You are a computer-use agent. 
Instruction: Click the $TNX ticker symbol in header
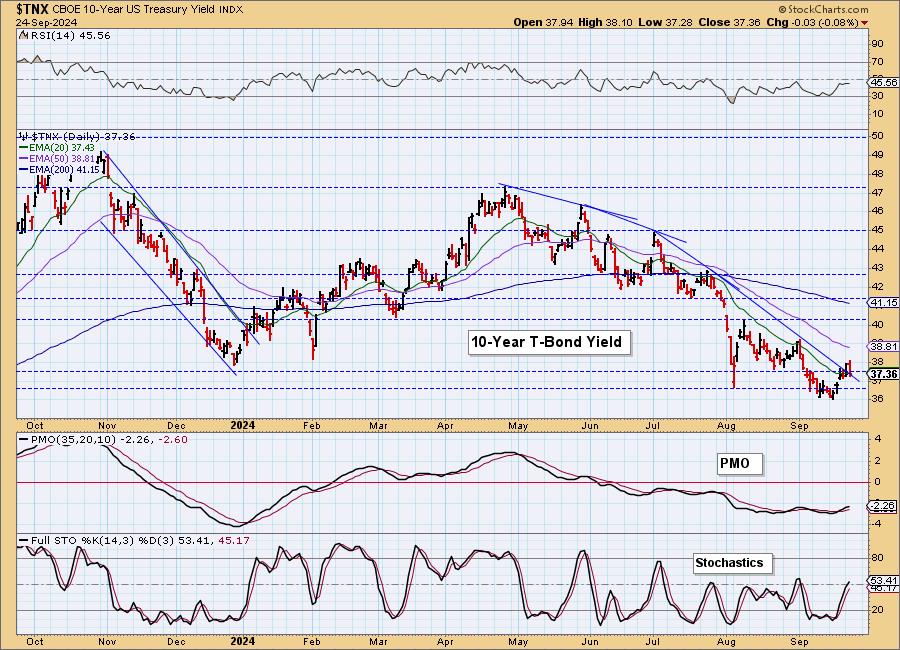coord(32,9)
